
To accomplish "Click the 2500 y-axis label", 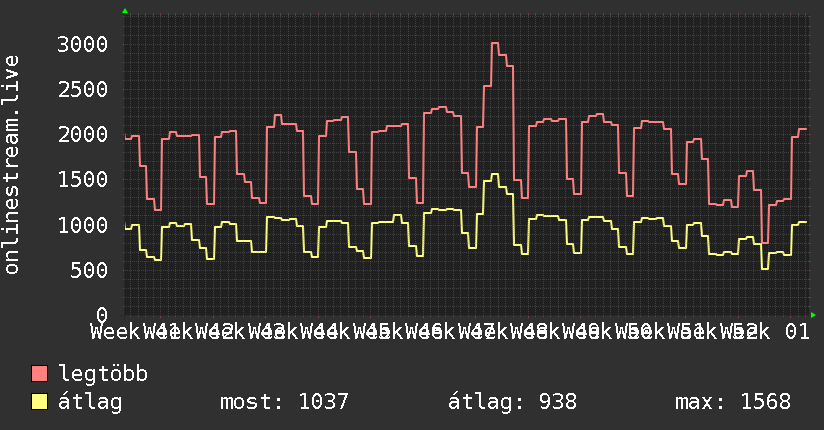I will click(x=83, y=89).
